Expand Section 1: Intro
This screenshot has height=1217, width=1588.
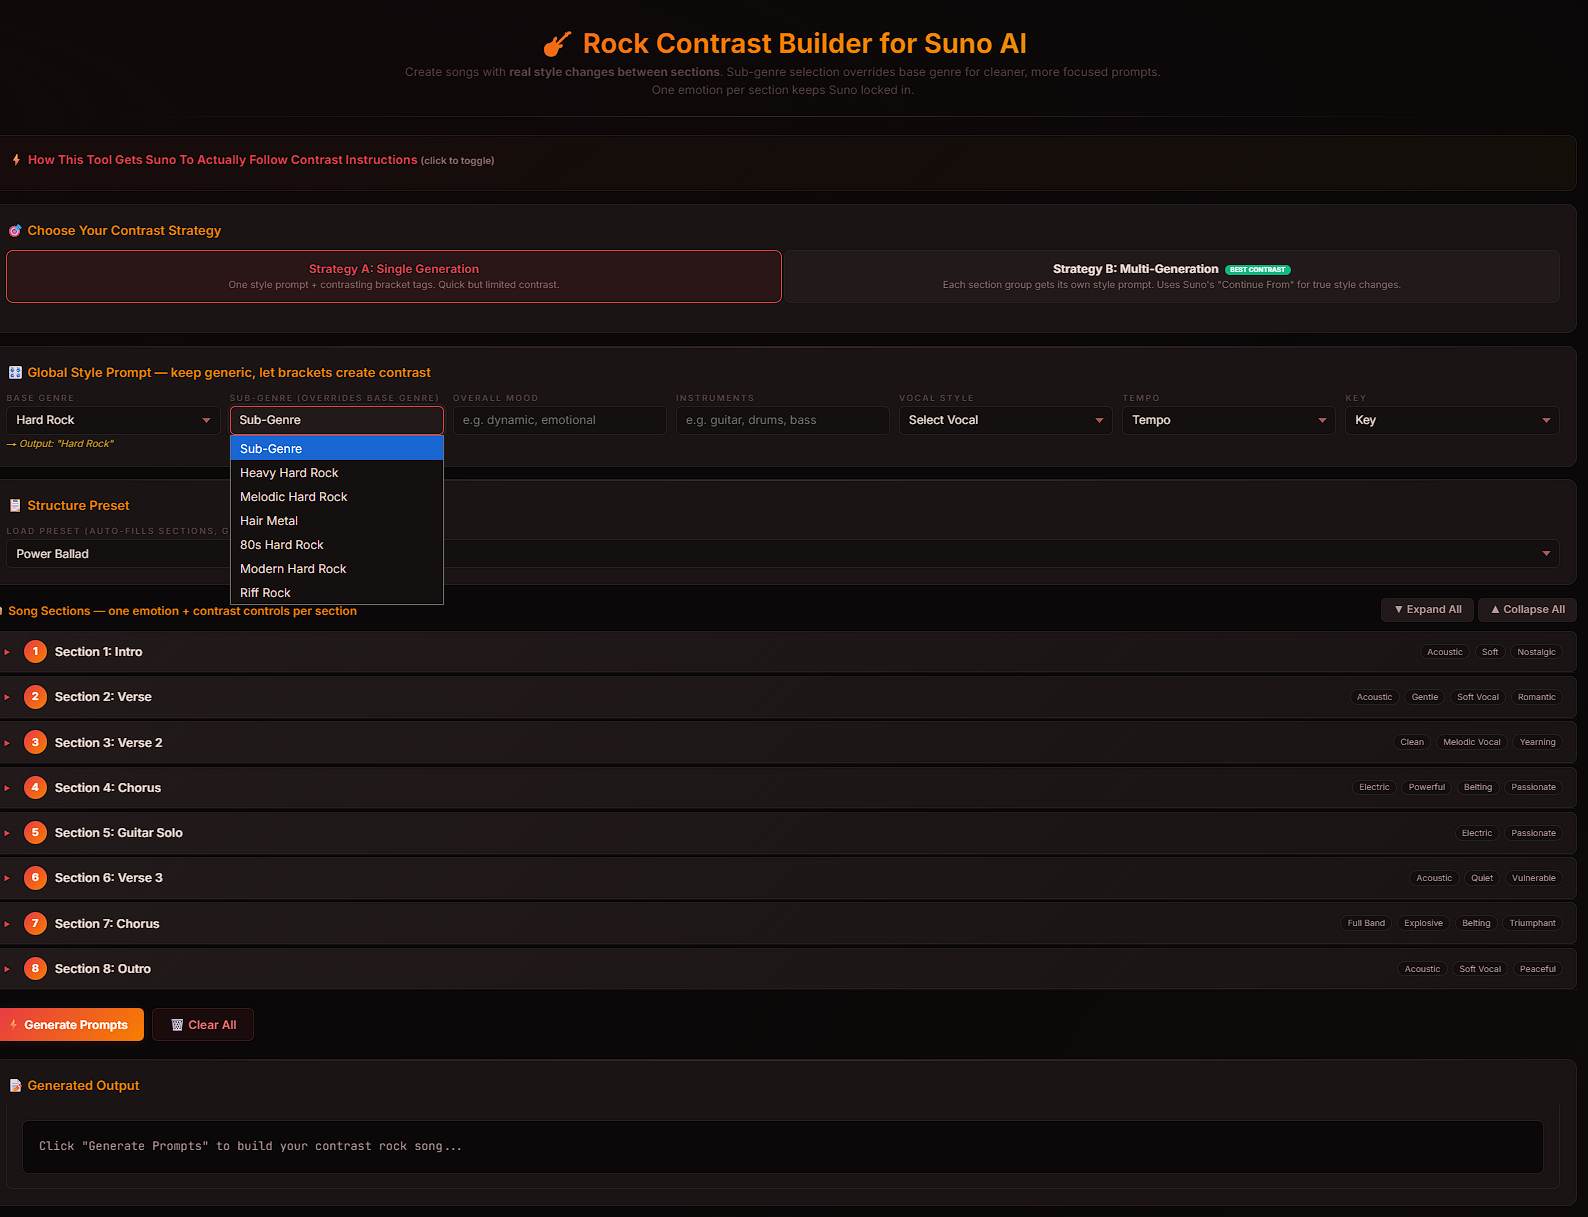pos(98,652)
